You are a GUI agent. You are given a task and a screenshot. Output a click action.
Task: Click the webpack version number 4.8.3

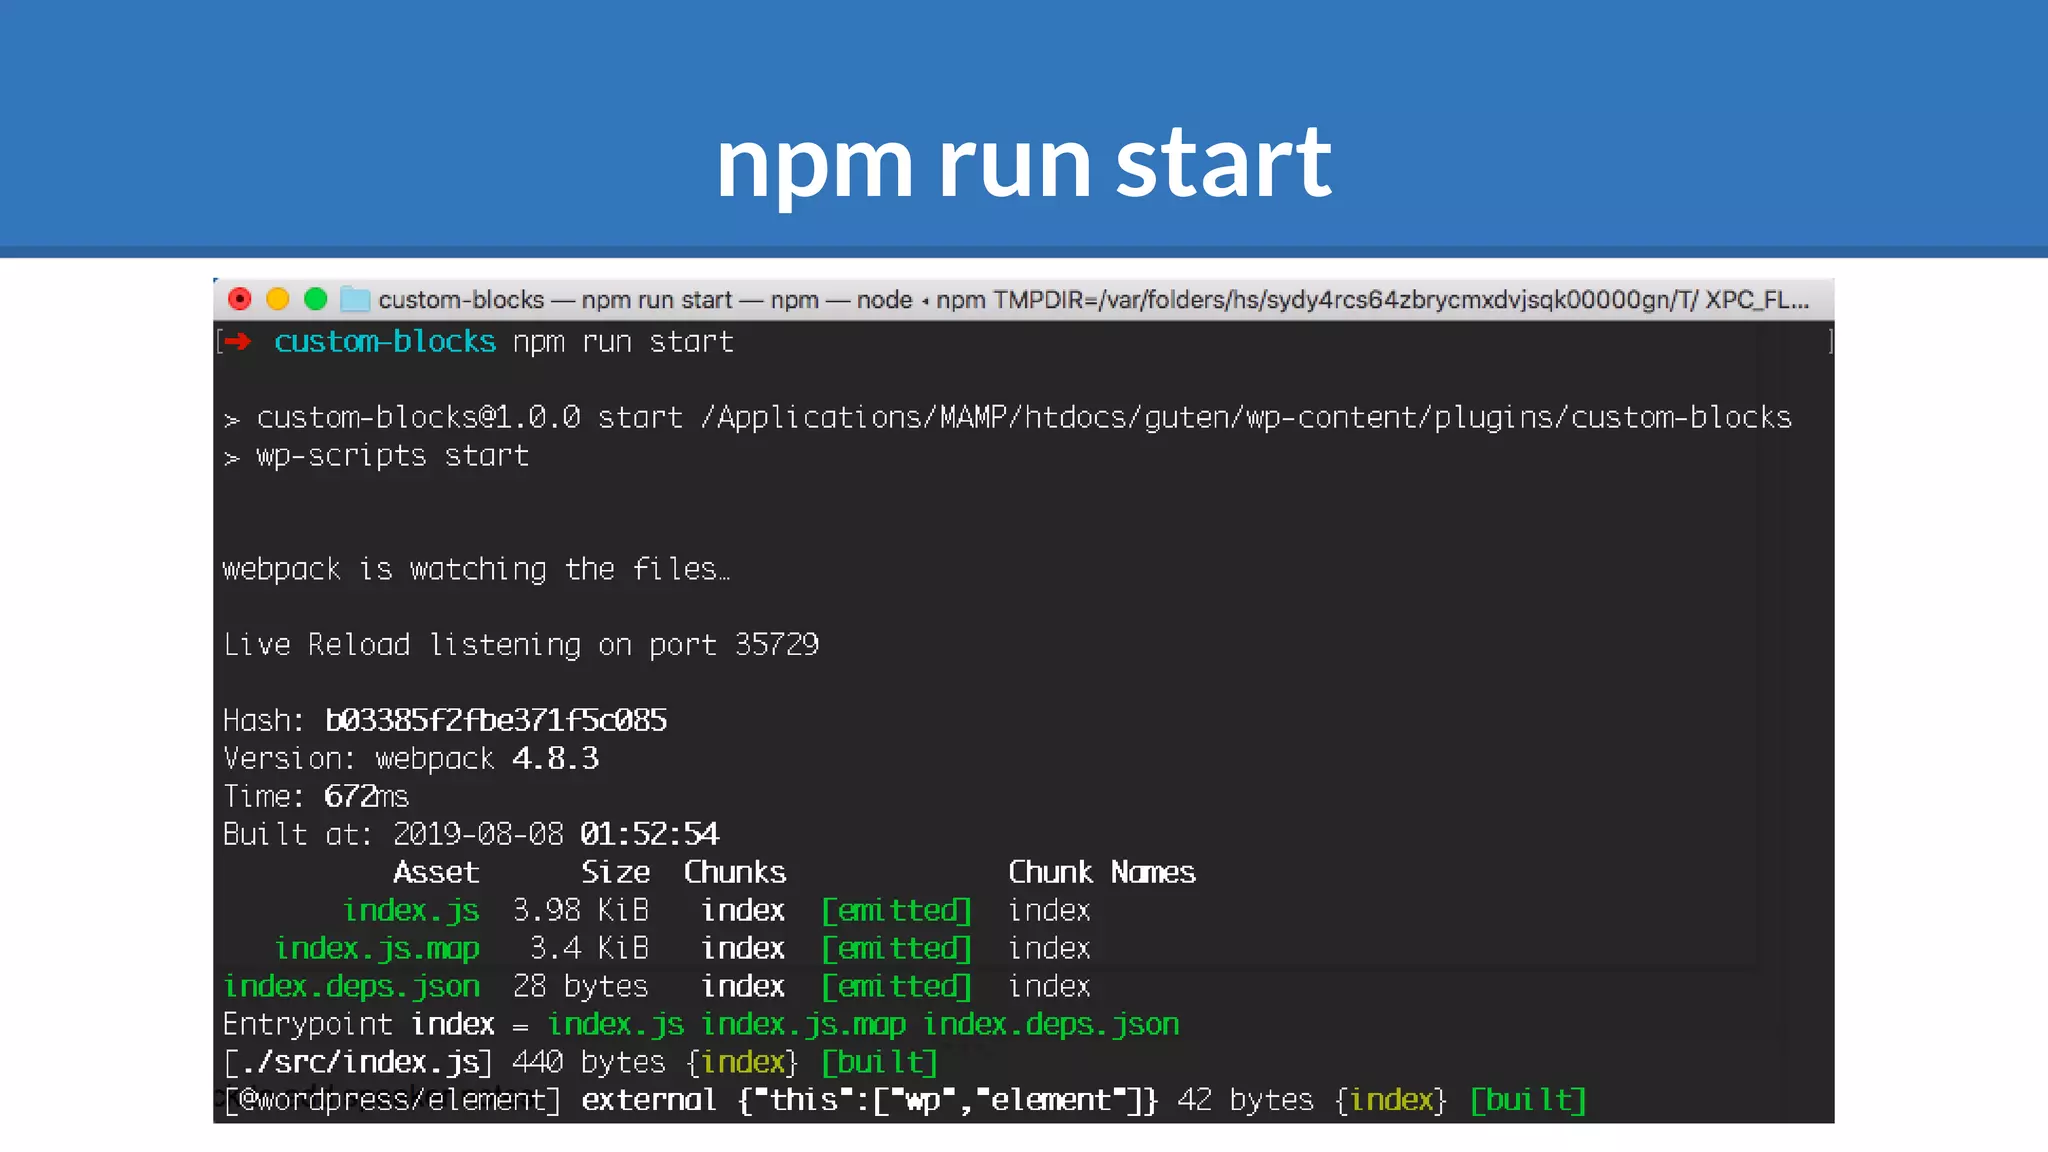pyautogui.click(x=555, y=759)
